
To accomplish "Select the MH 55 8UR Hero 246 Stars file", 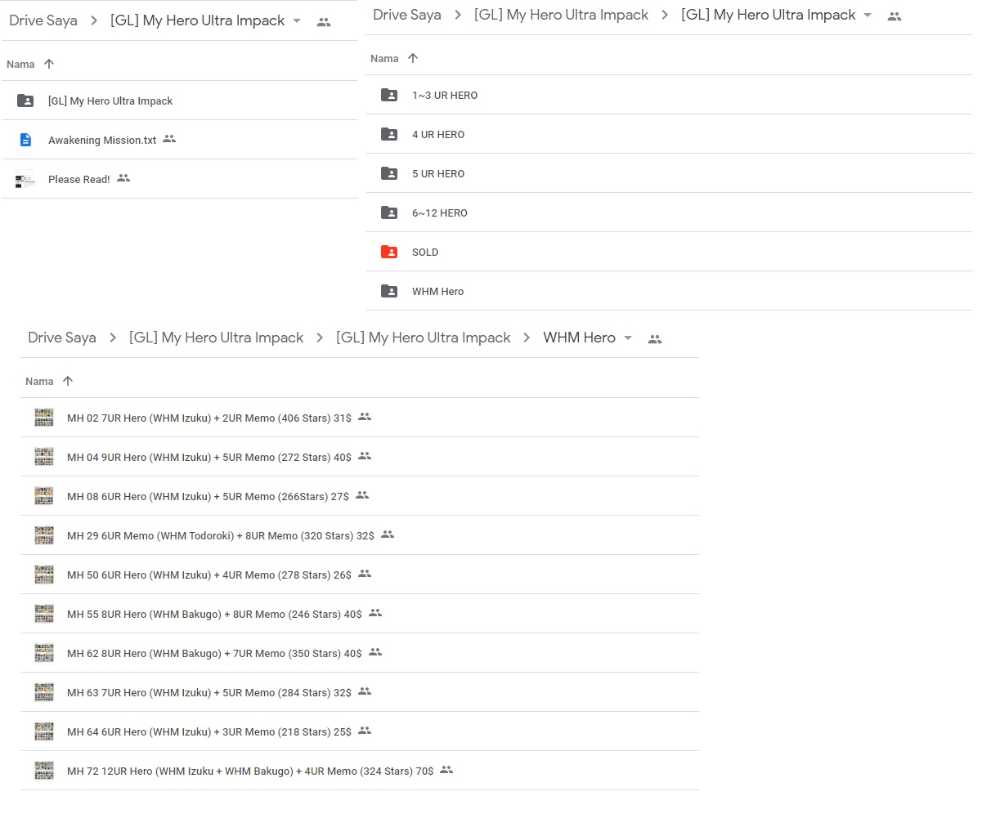I will (214, 614).
